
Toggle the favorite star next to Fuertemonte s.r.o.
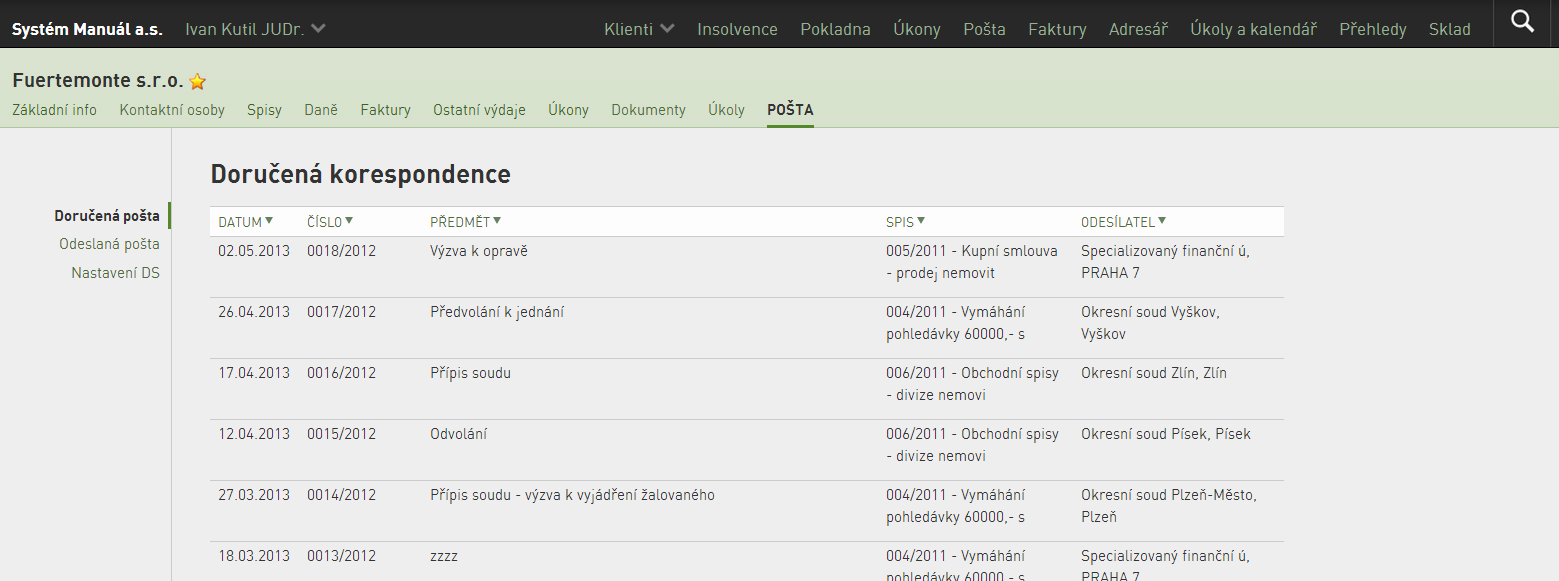pyautogui.click(x=197, y=82)
